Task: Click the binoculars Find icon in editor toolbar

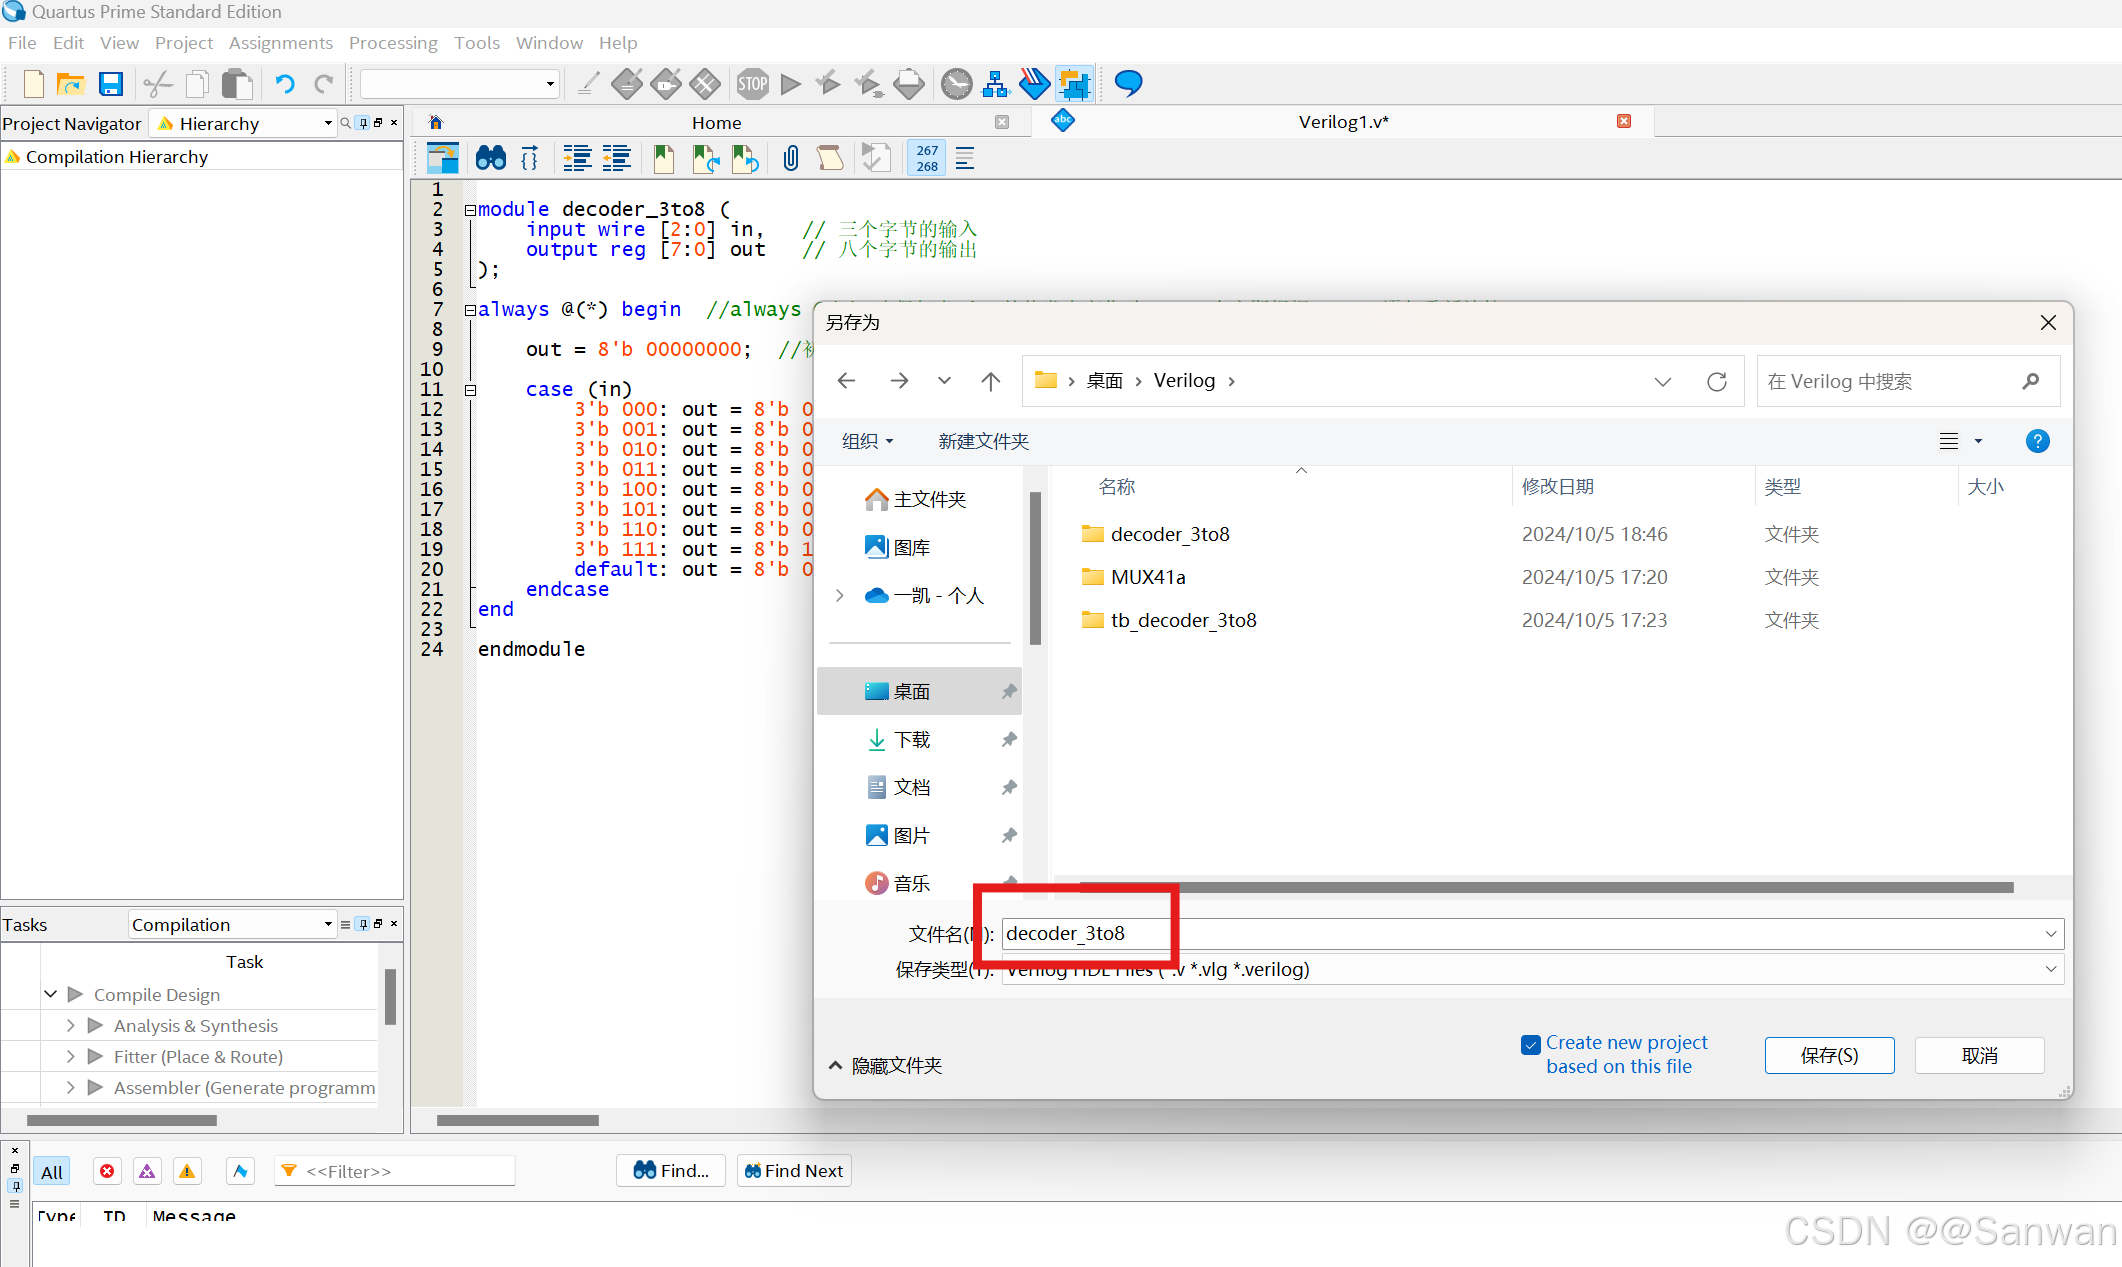Action: click(491, 158)
